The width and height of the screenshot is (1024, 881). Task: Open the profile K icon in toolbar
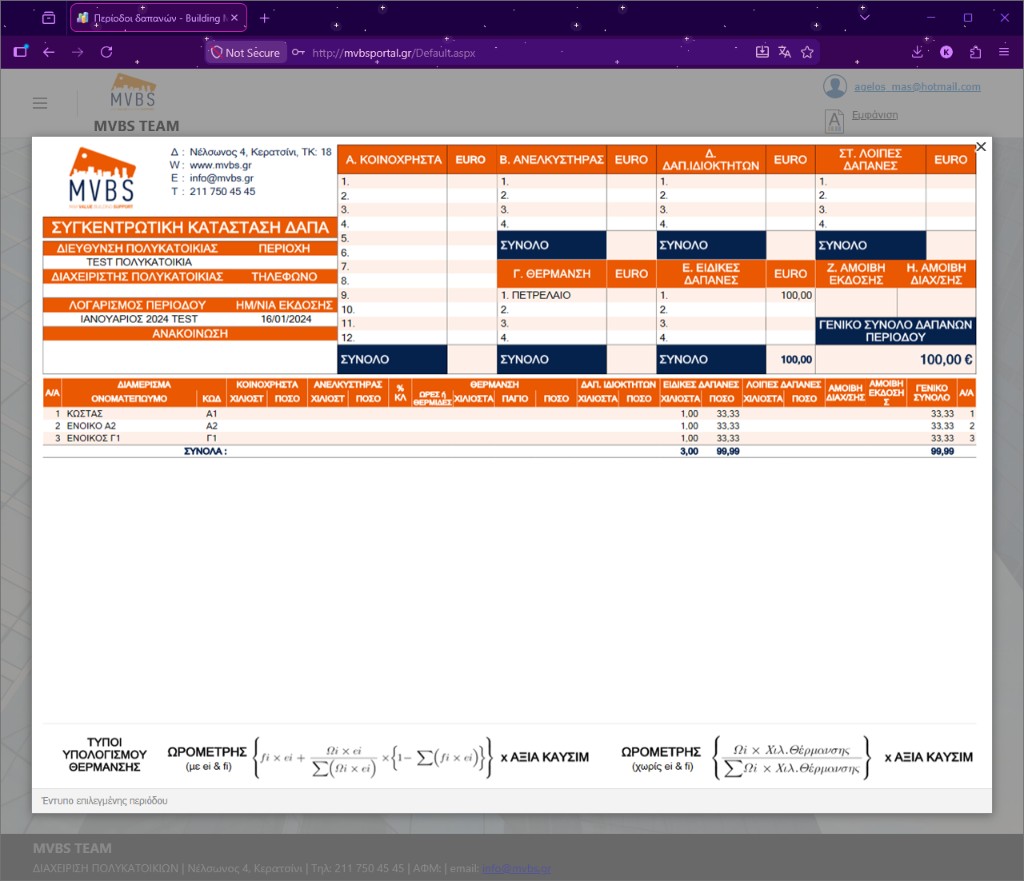[946, 52]
